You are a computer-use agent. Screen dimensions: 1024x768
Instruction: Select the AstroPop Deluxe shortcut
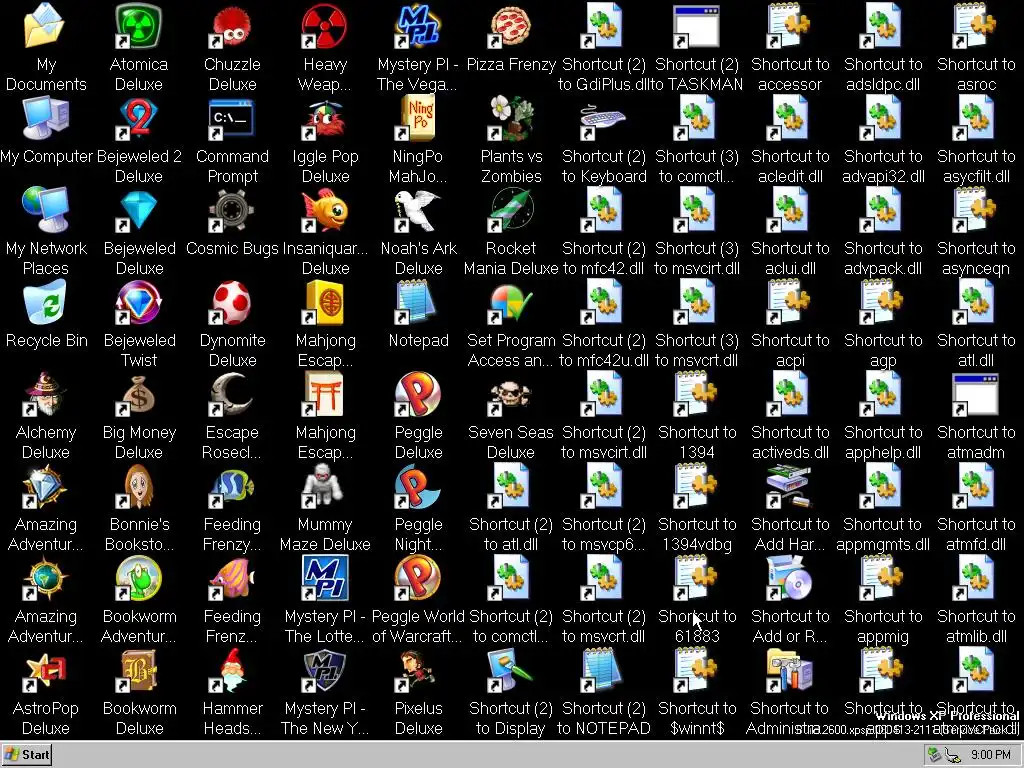46,670
